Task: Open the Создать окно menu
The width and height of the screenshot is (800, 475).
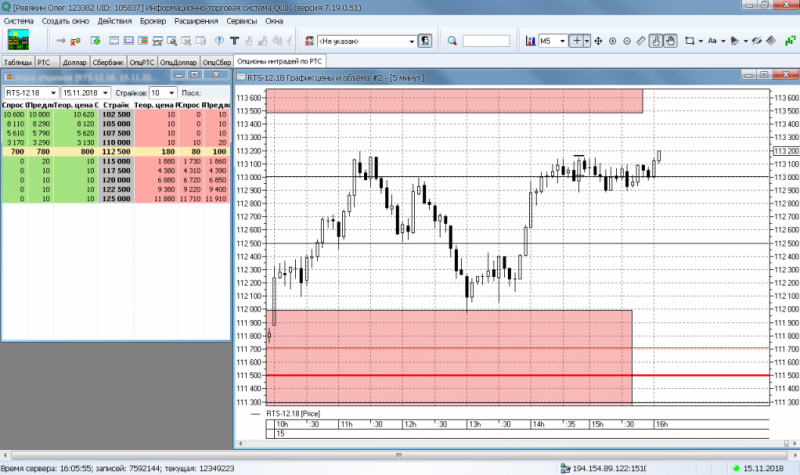Action: pos(65,21)
